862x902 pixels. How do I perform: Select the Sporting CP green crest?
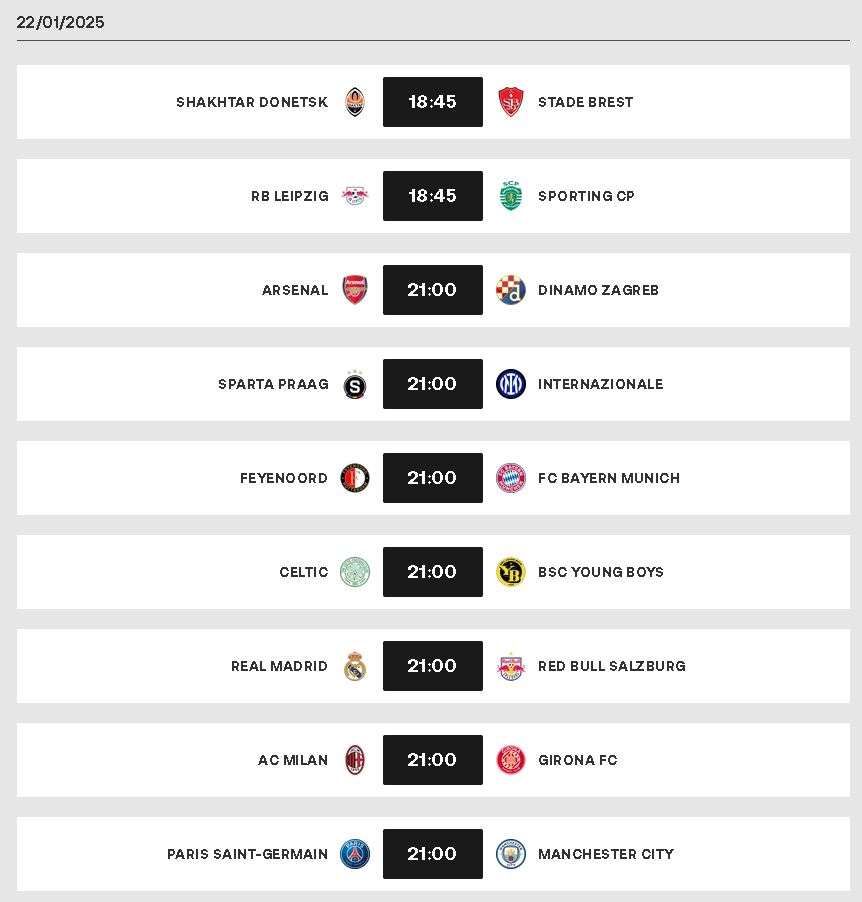coord(510,196)
